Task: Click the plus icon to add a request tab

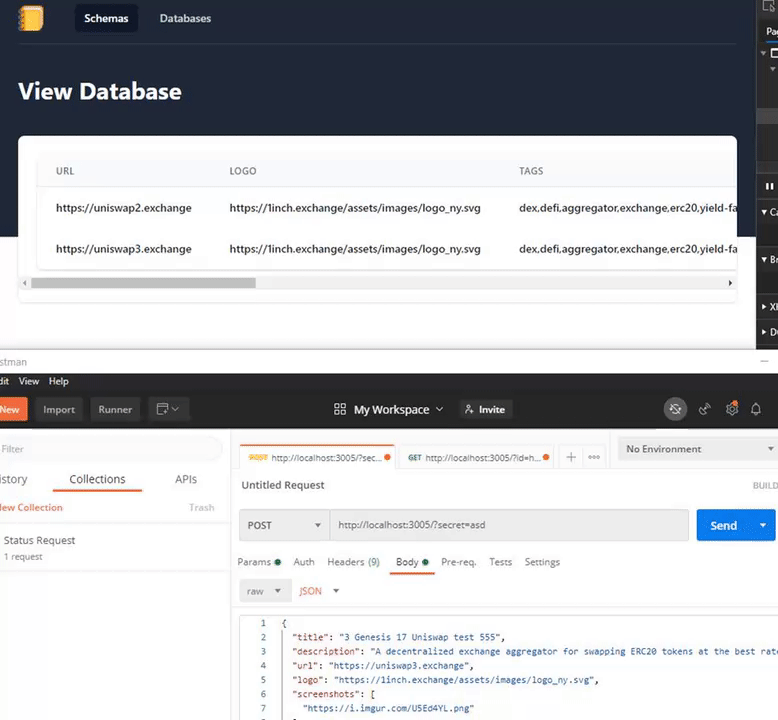Action: pyautogui.click(x=571, y=457)
